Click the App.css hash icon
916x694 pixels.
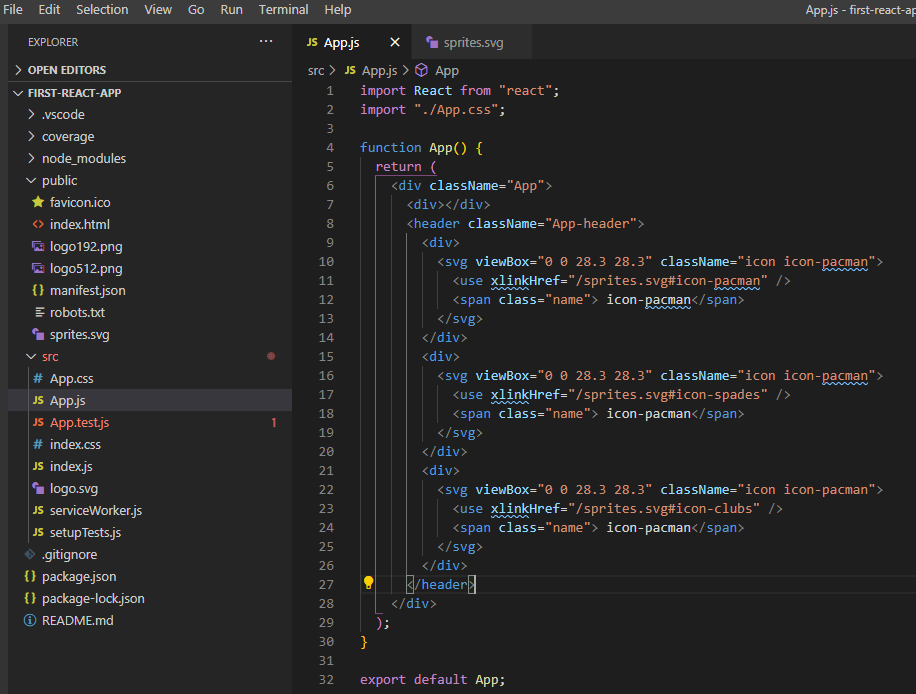coord(38,378)
